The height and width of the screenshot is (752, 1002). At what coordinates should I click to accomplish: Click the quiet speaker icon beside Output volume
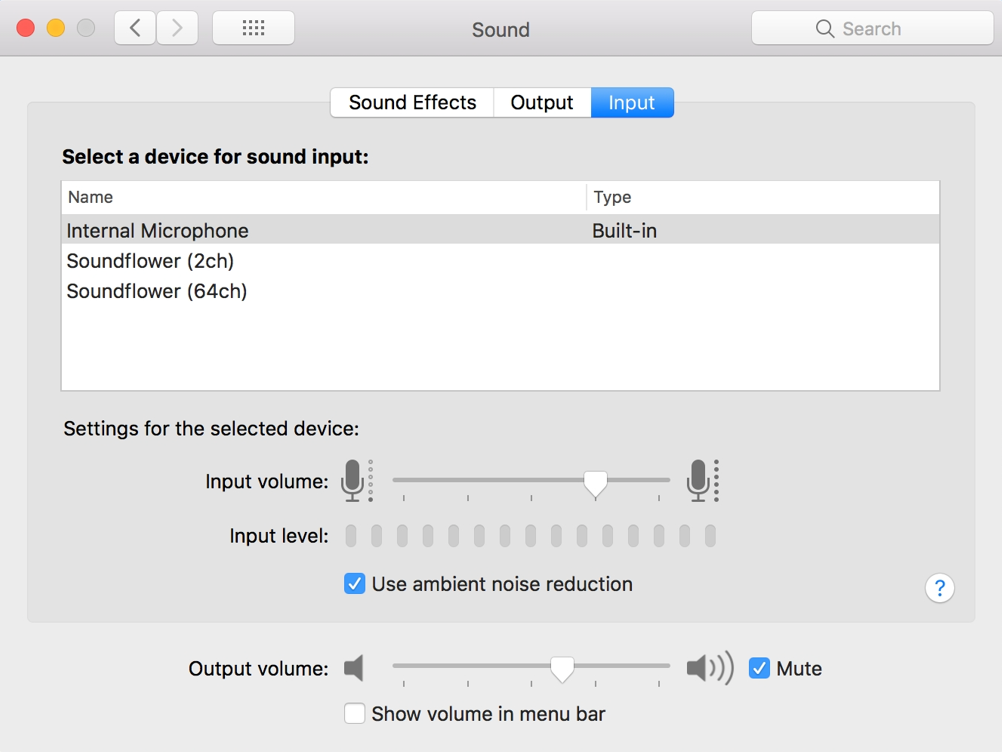coord(354,668)
